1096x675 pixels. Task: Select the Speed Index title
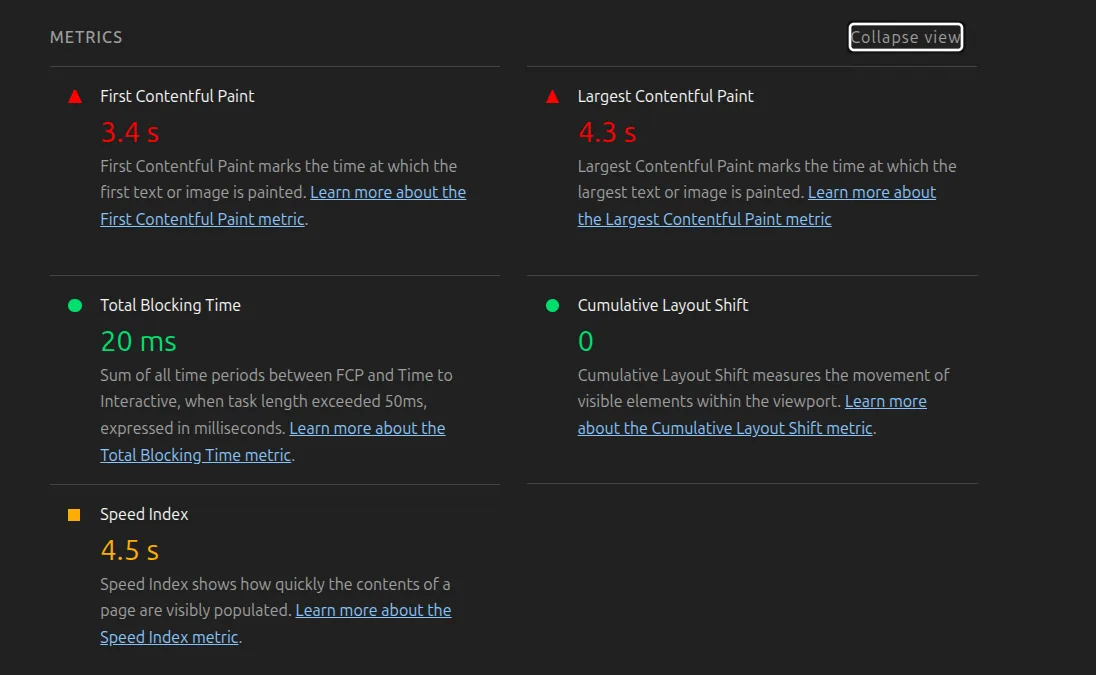(144, 514)
